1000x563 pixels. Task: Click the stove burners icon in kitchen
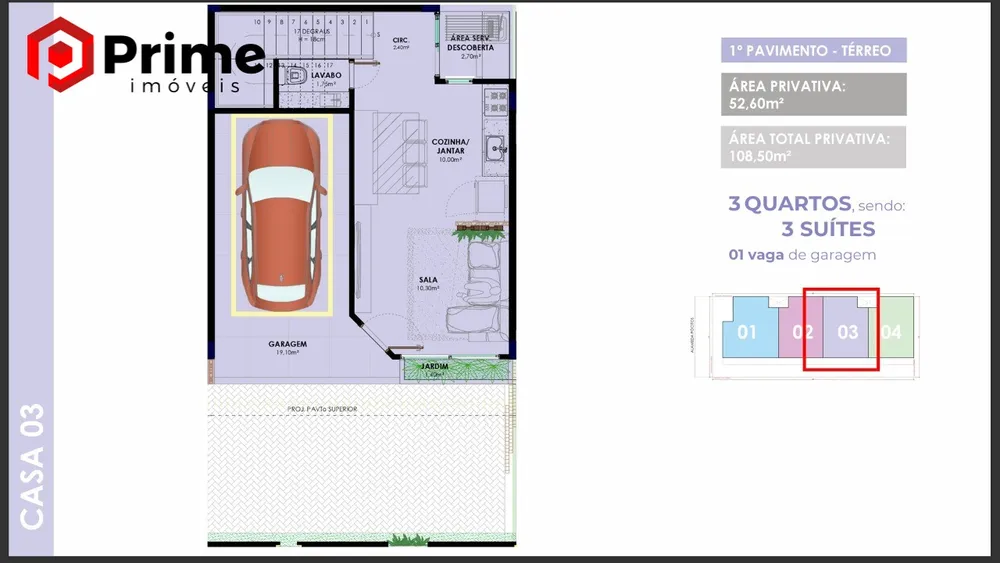click(496, 102)
